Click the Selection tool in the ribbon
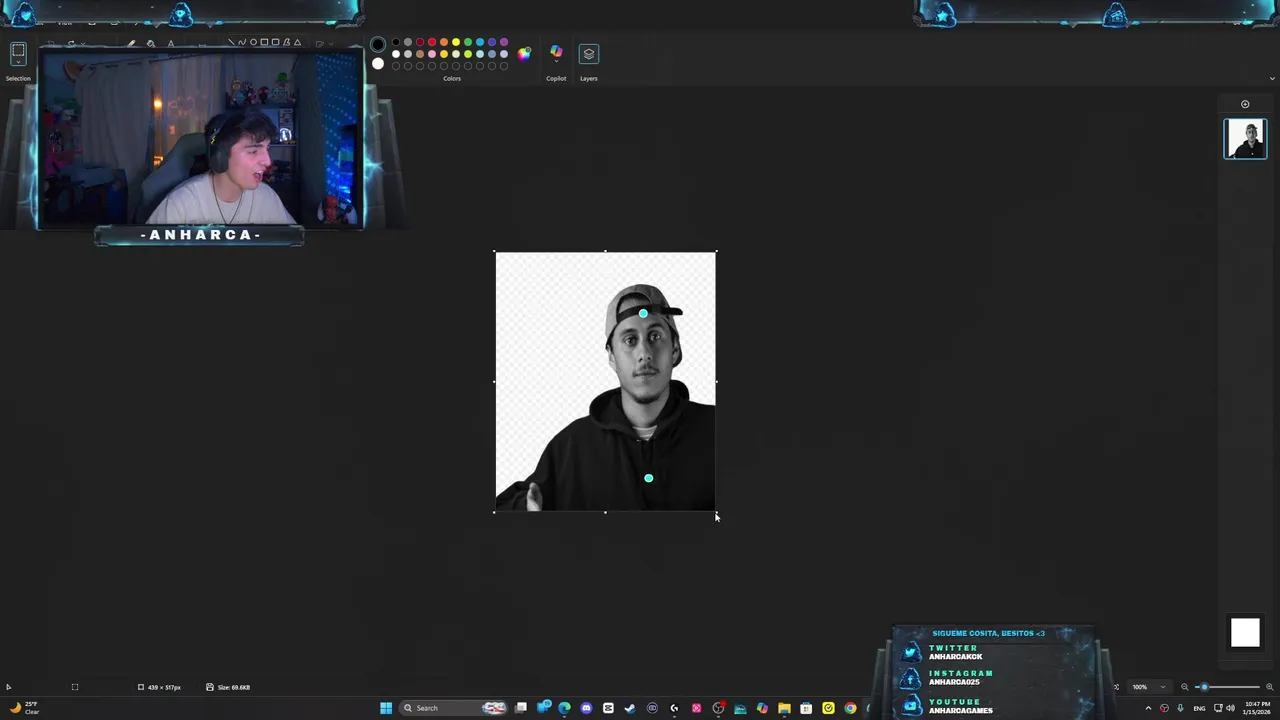The height and width of the screenshot is (720, 1280). 18,55
